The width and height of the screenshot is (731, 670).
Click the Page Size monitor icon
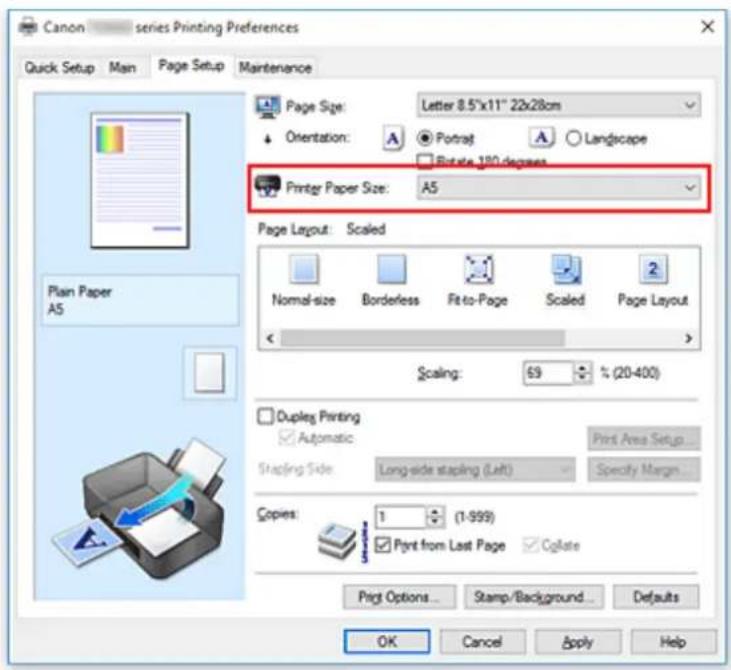(x=268, y=107)
